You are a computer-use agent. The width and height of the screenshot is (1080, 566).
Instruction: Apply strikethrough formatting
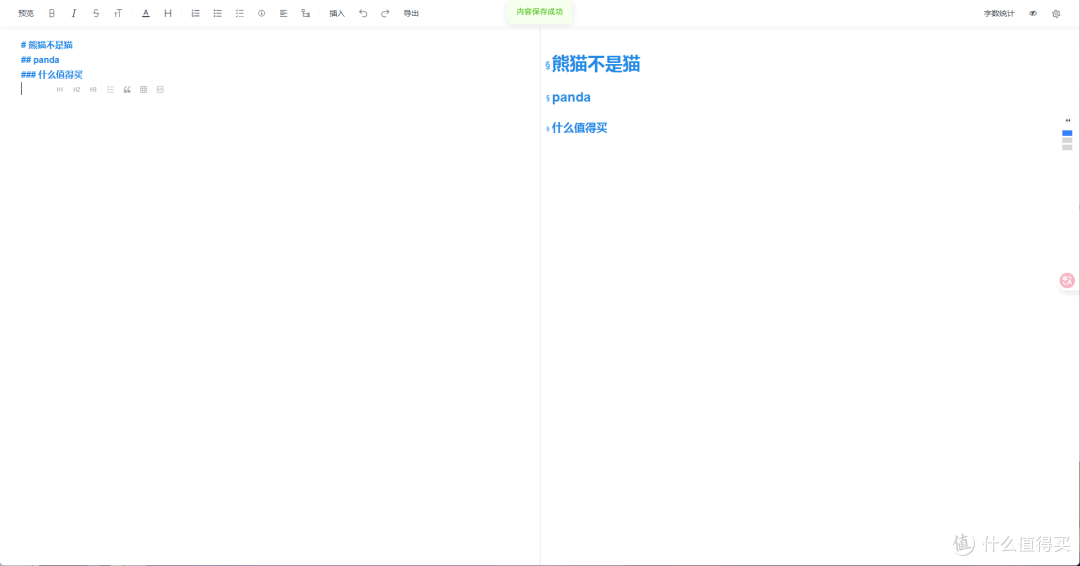pyautogui.click(x=96, y=13)
